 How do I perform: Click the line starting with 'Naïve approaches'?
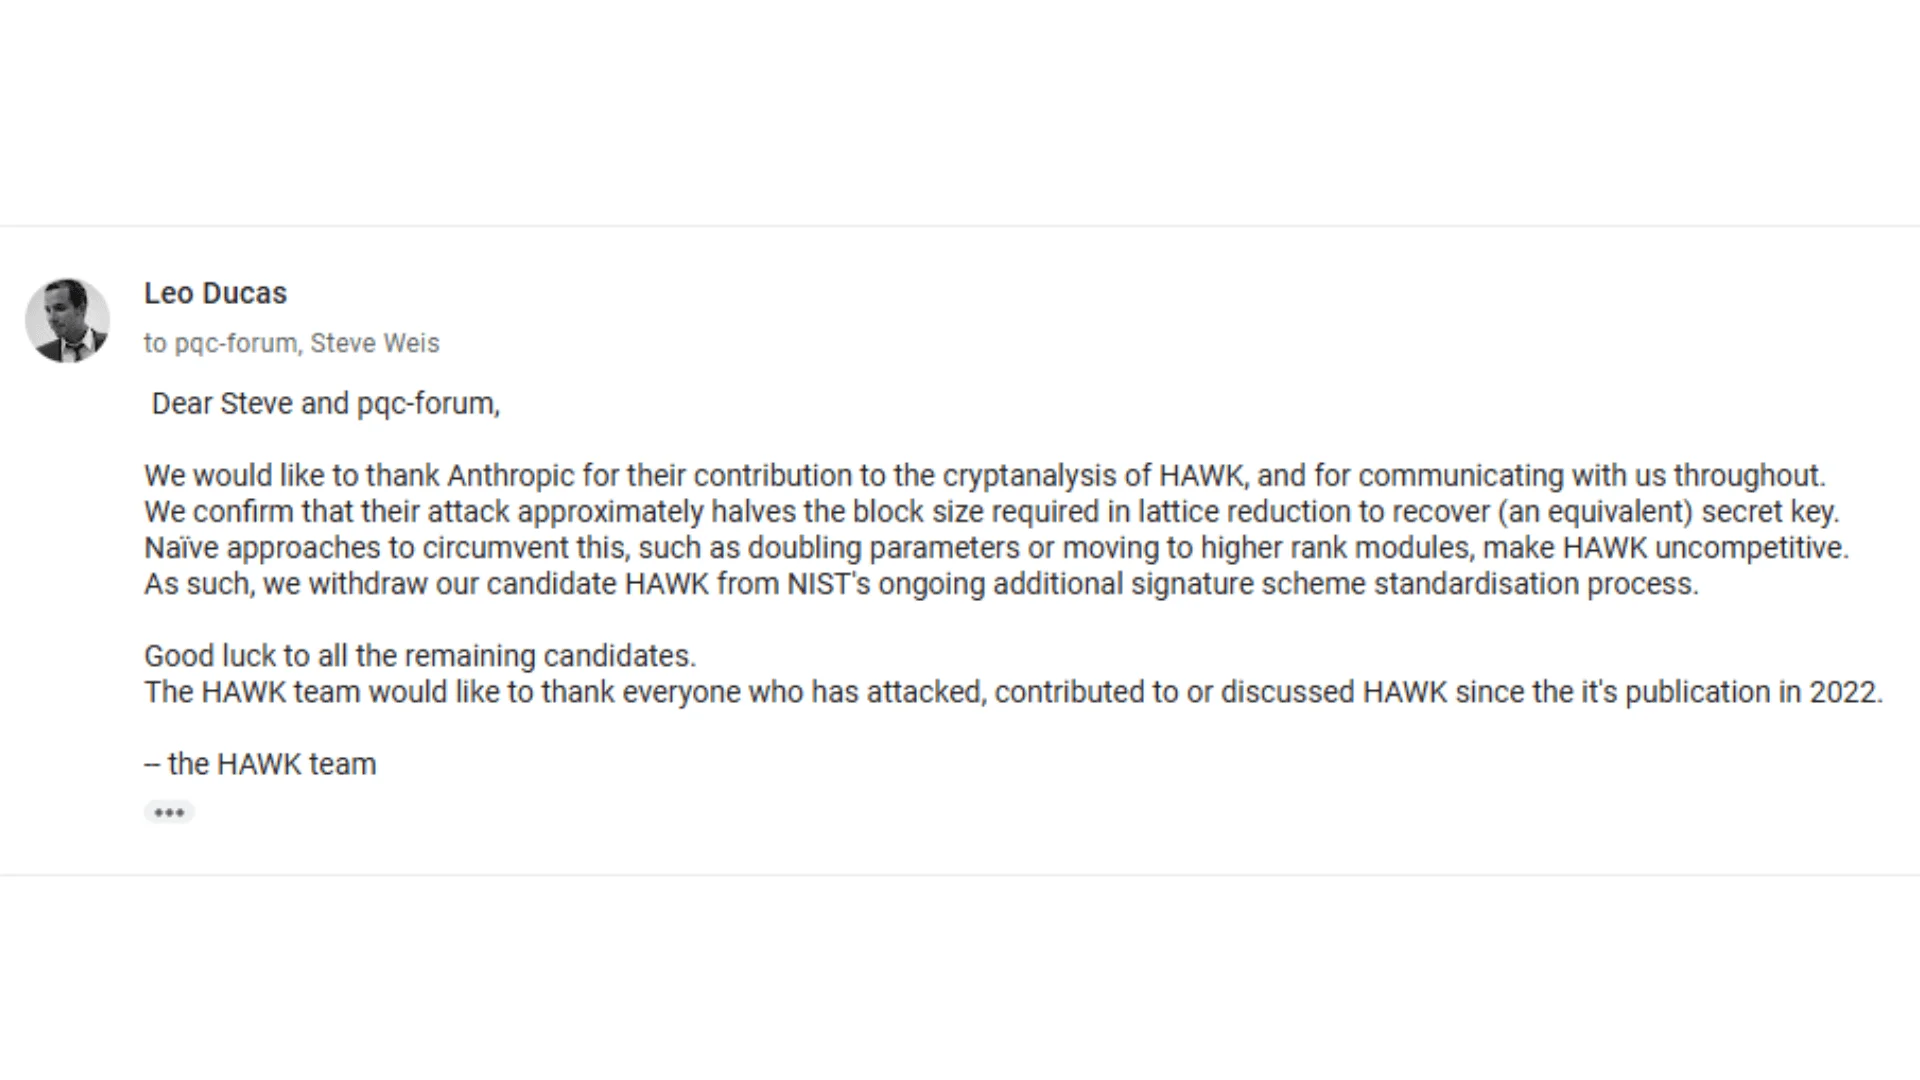coord(997,547)
